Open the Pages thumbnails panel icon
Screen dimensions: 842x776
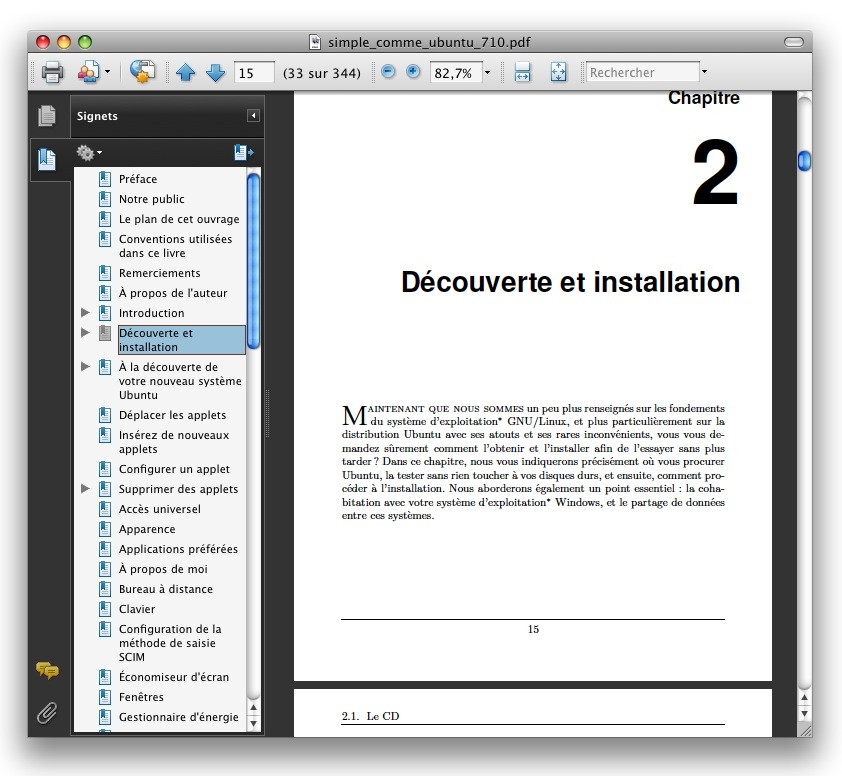(x=47, y=115)
